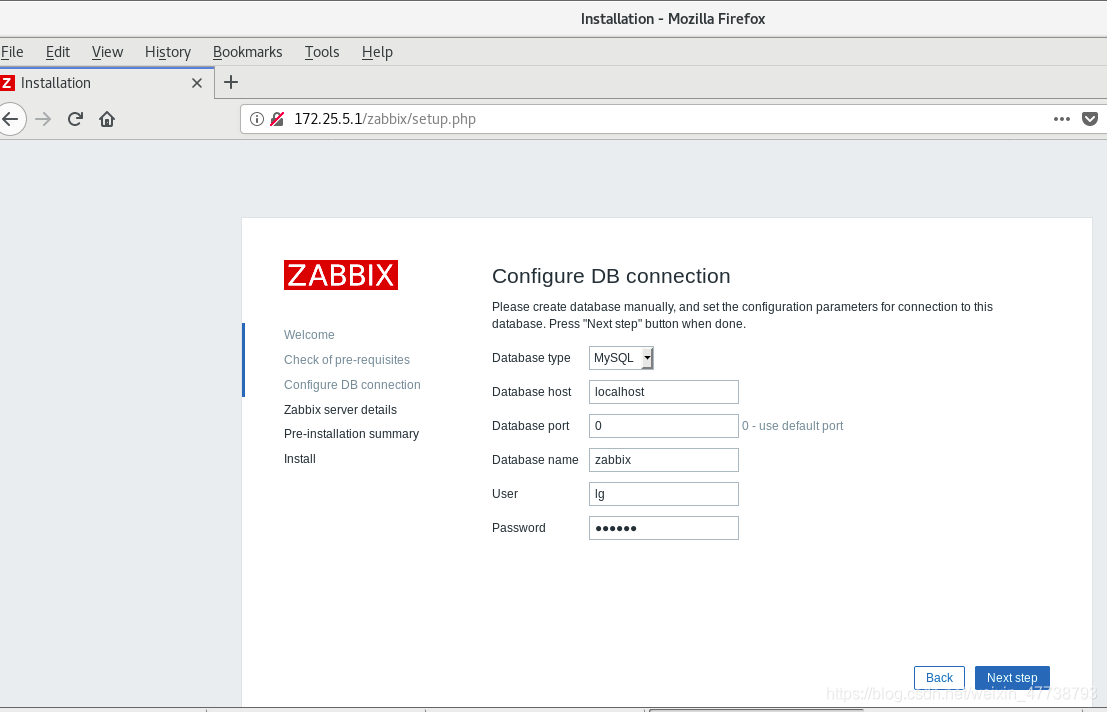Click the User label
Viewport: 1107px width, 712px height.
click(x=505, y=494)
